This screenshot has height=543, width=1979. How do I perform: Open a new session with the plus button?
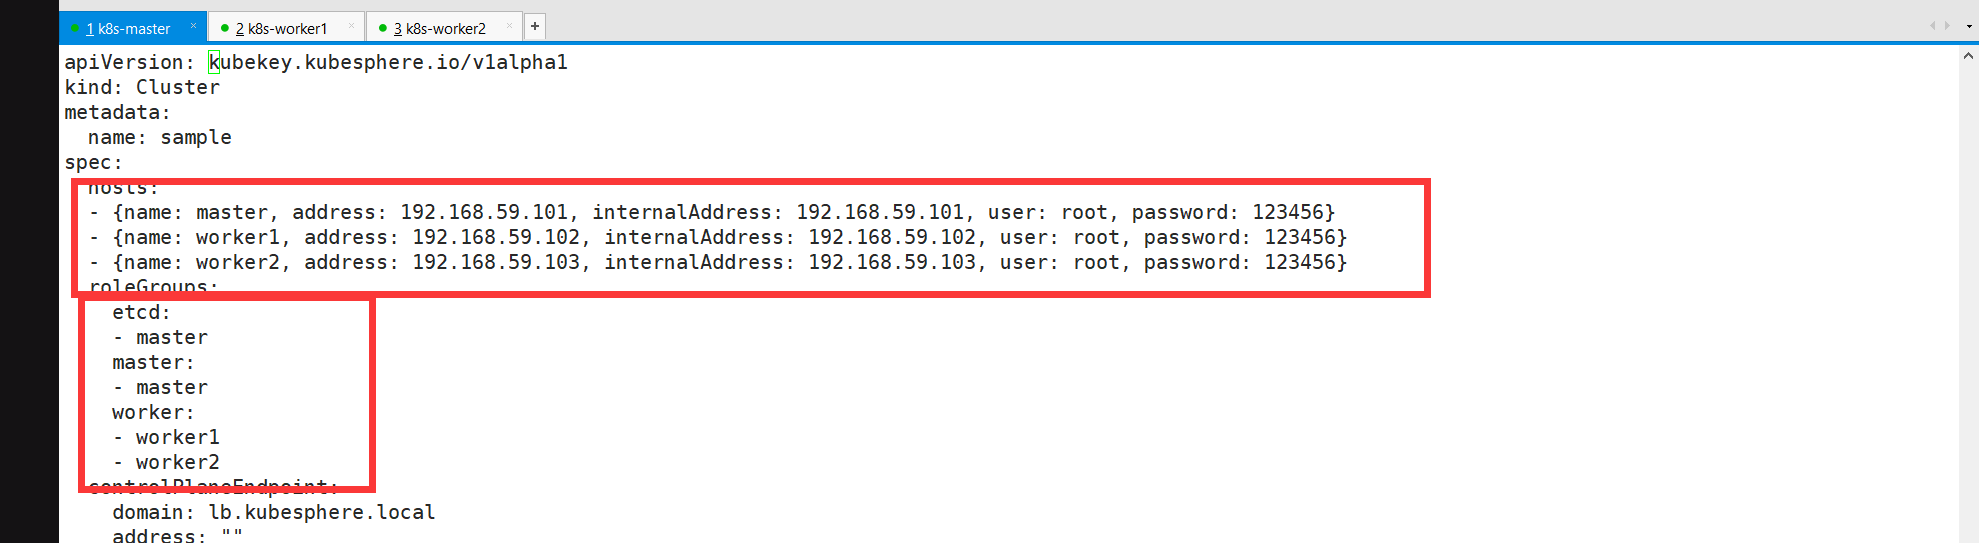[535, 26]
